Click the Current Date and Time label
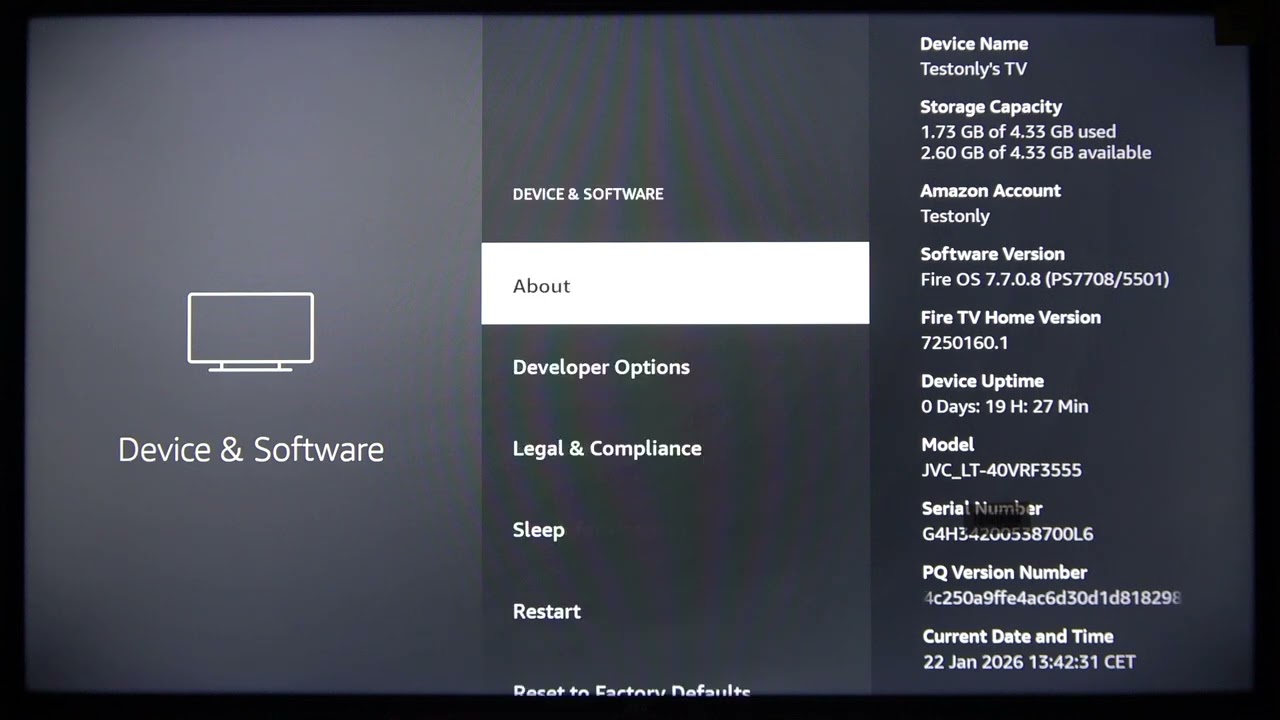 point(1017,637)
